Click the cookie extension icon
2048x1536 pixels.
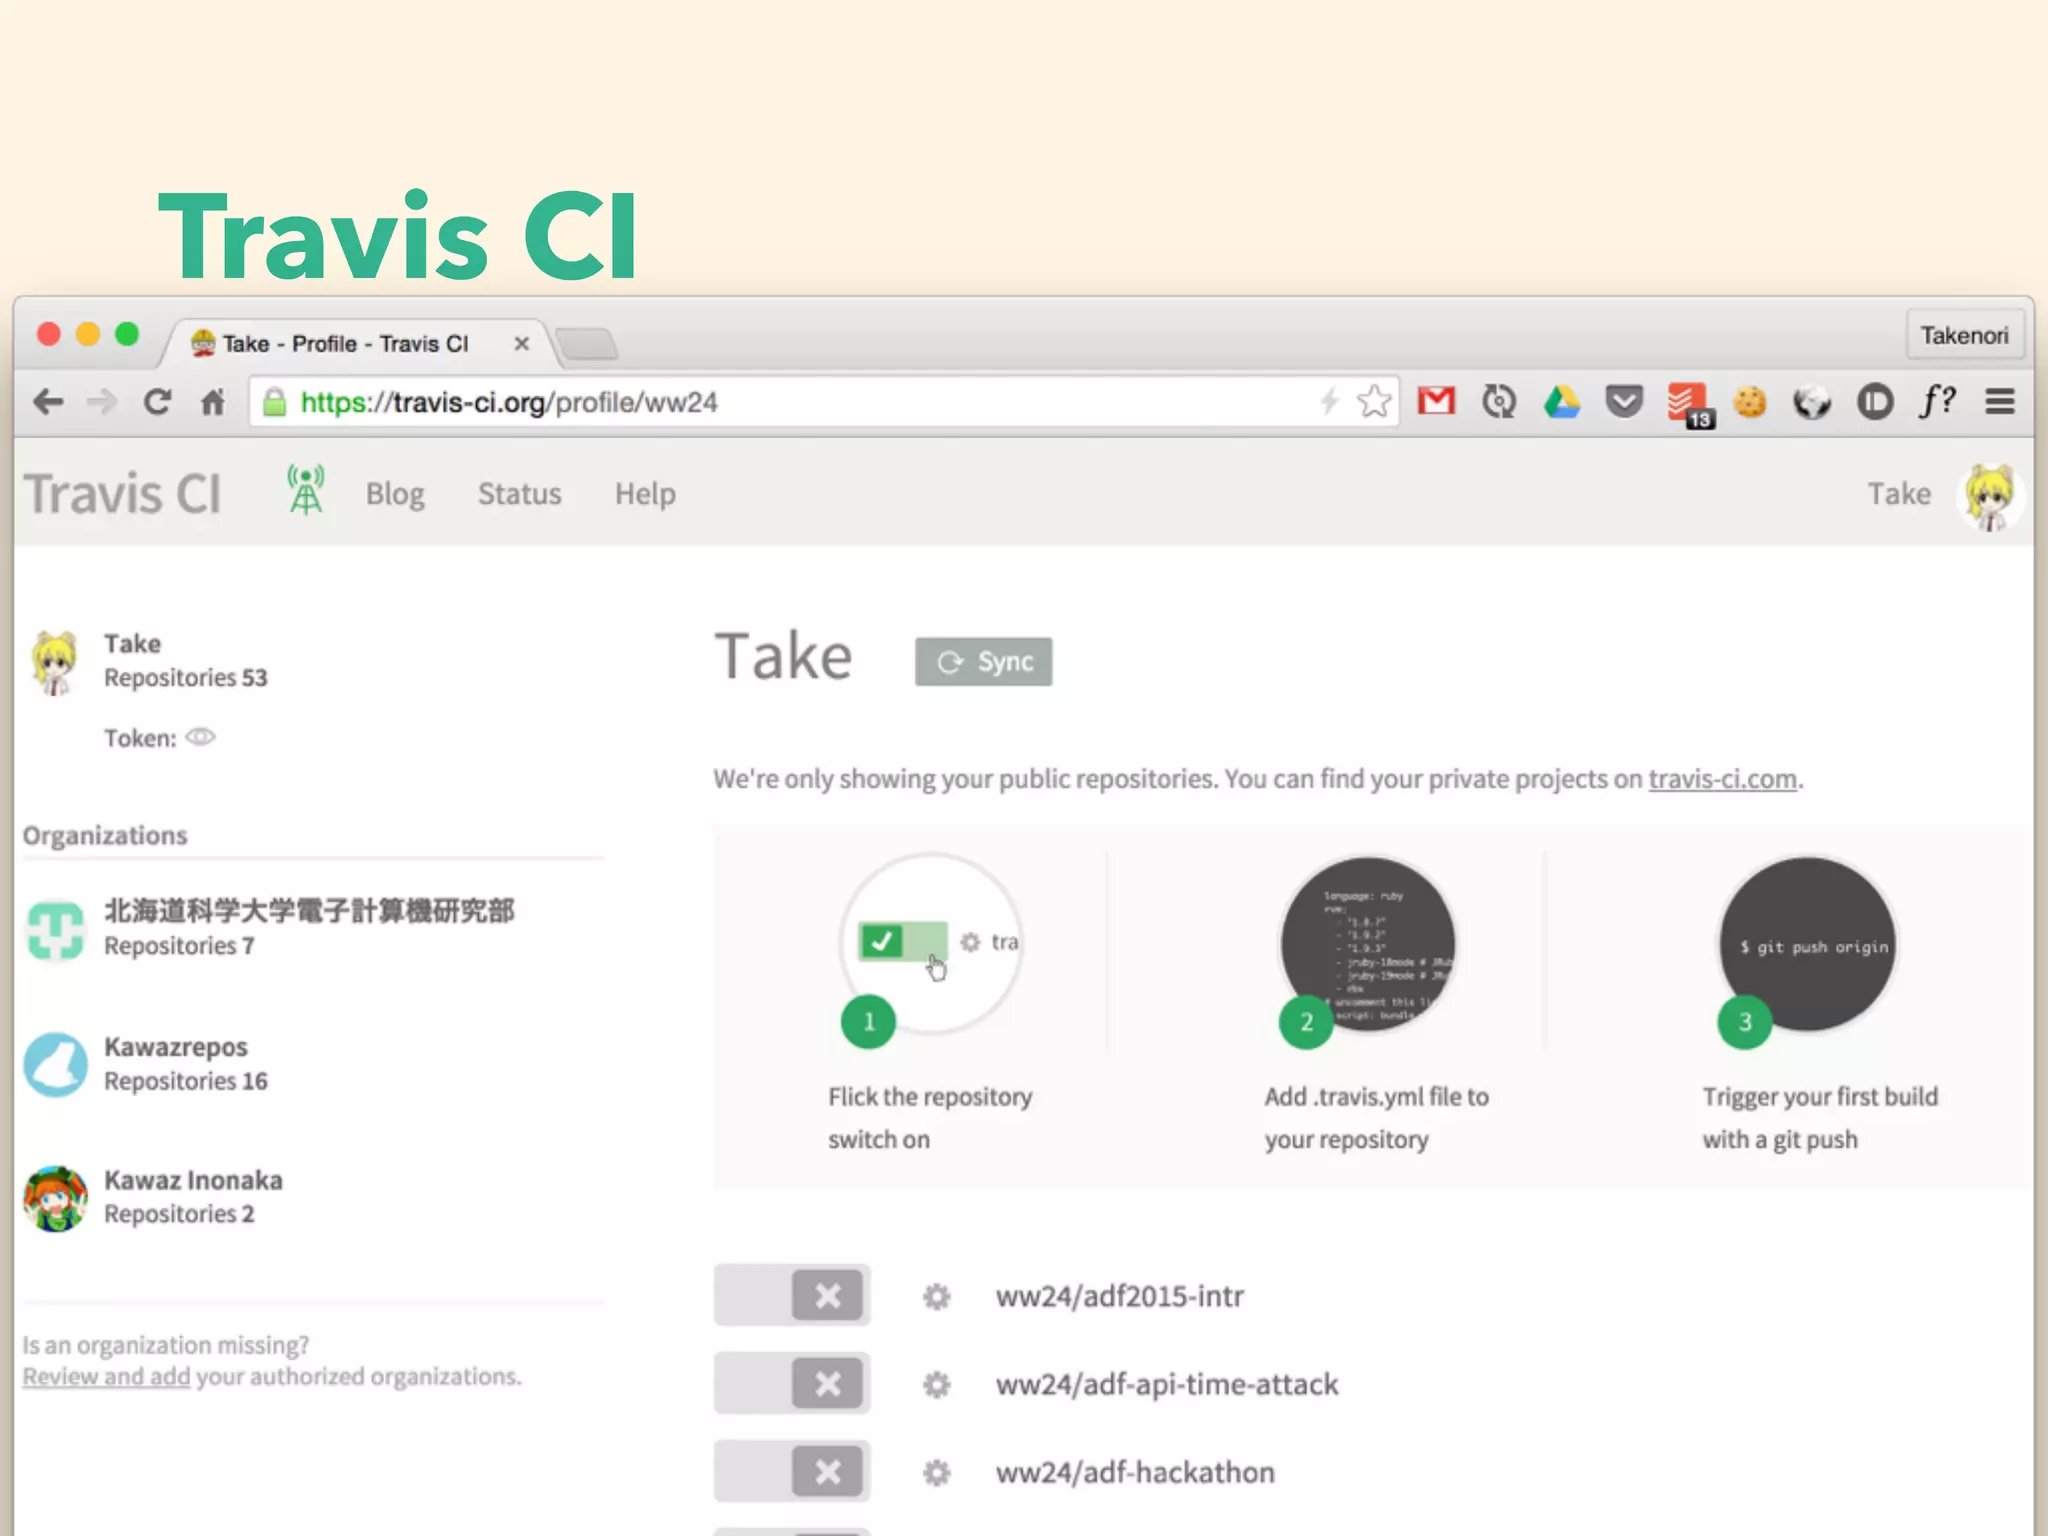pyautogui.click(x=1749, y=402)
